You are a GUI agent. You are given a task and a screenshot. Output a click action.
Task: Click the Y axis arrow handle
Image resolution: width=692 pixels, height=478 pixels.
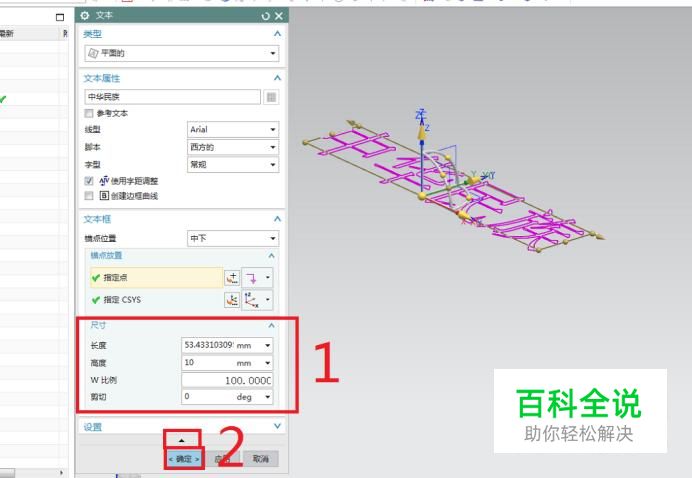pos(474,180)
